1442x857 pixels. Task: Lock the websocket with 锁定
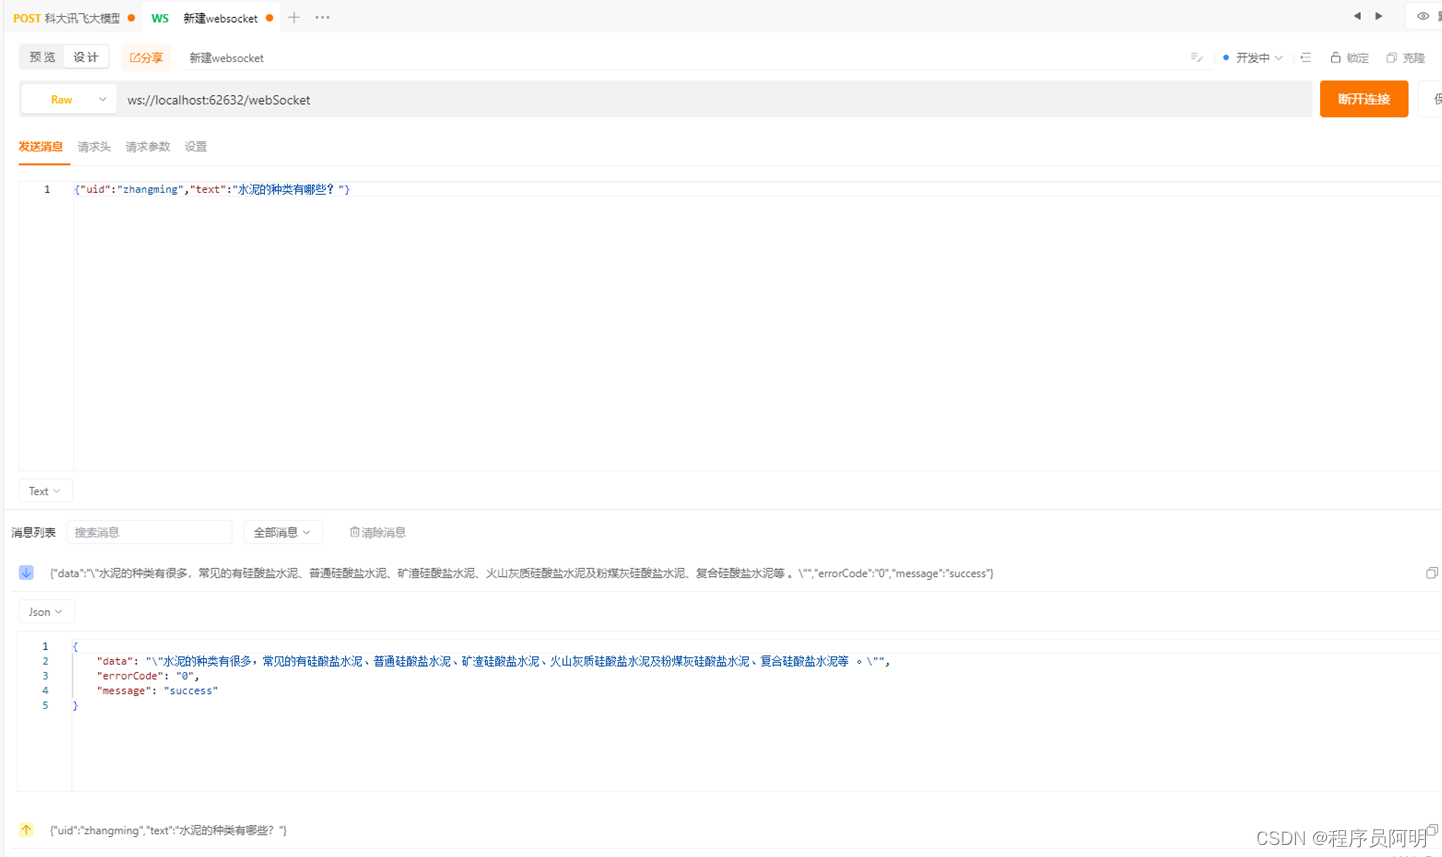click(x=1349, y=58)
